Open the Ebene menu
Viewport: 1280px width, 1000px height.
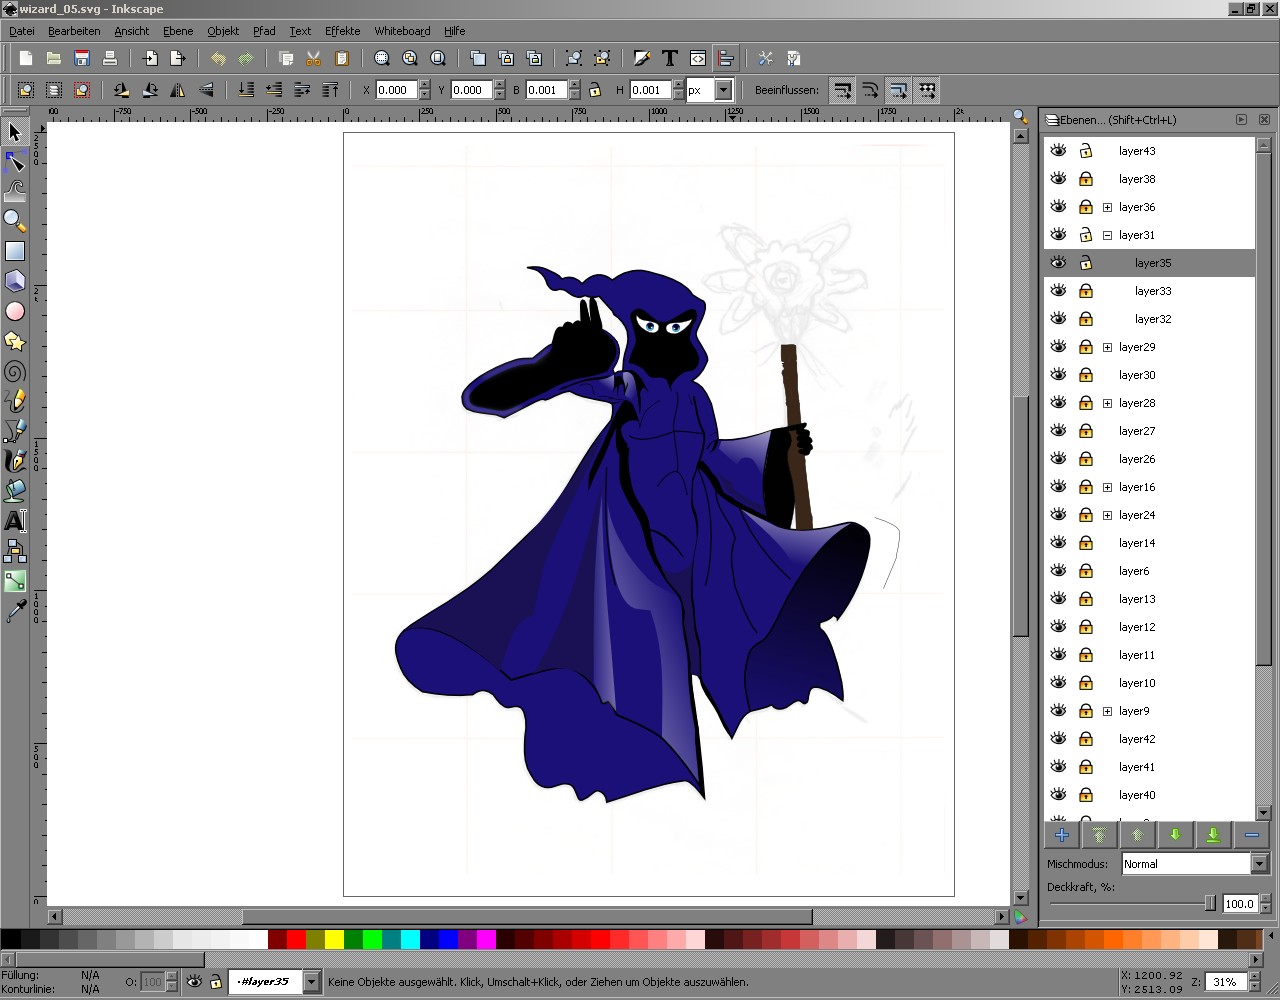pyautogui.click(x=178, y=31)
